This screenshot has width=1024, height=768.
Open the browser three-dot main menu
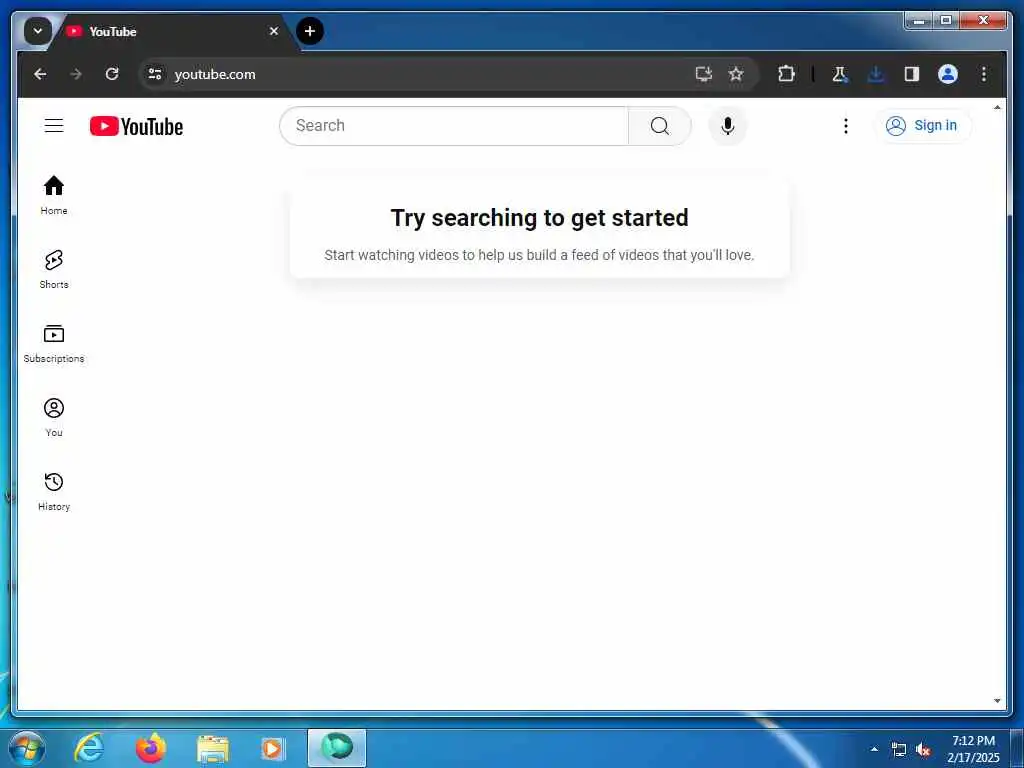(984, 74)
